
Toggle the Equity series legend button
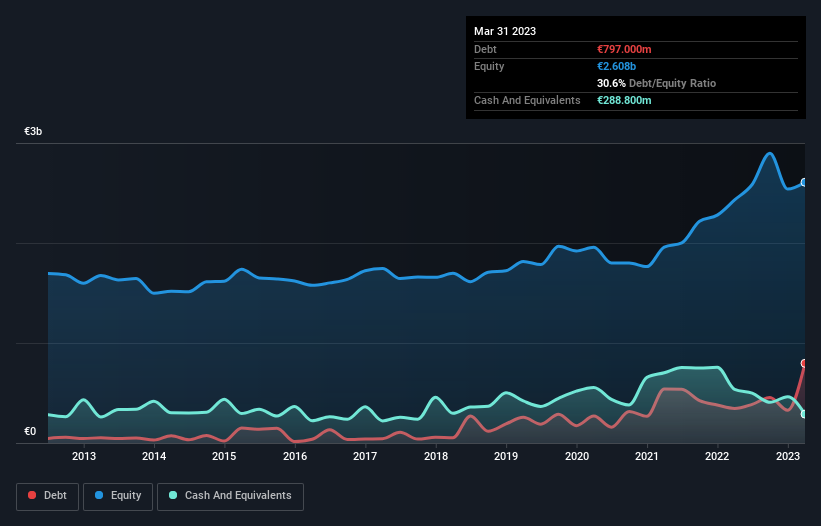[x=118, y=496]
